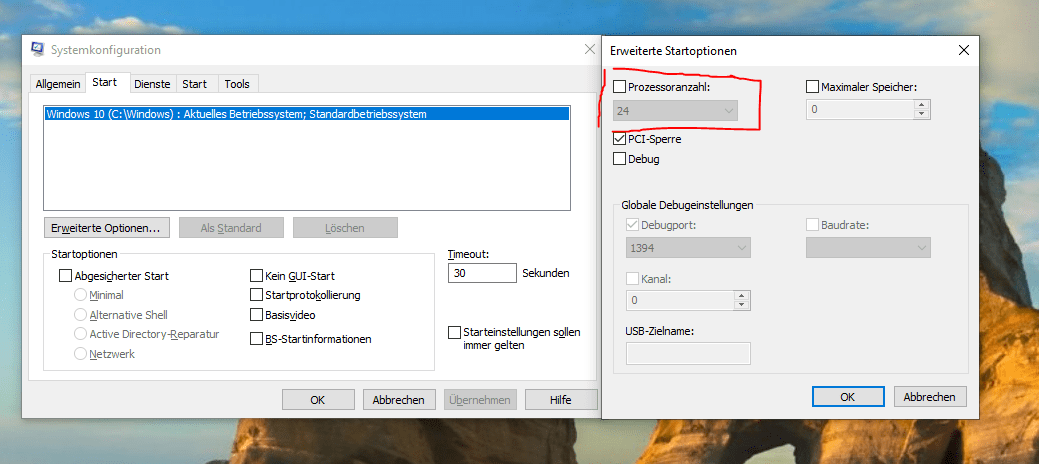The image size is (1039, 464).
Task: Open the Tools tab
Action: 237,84
